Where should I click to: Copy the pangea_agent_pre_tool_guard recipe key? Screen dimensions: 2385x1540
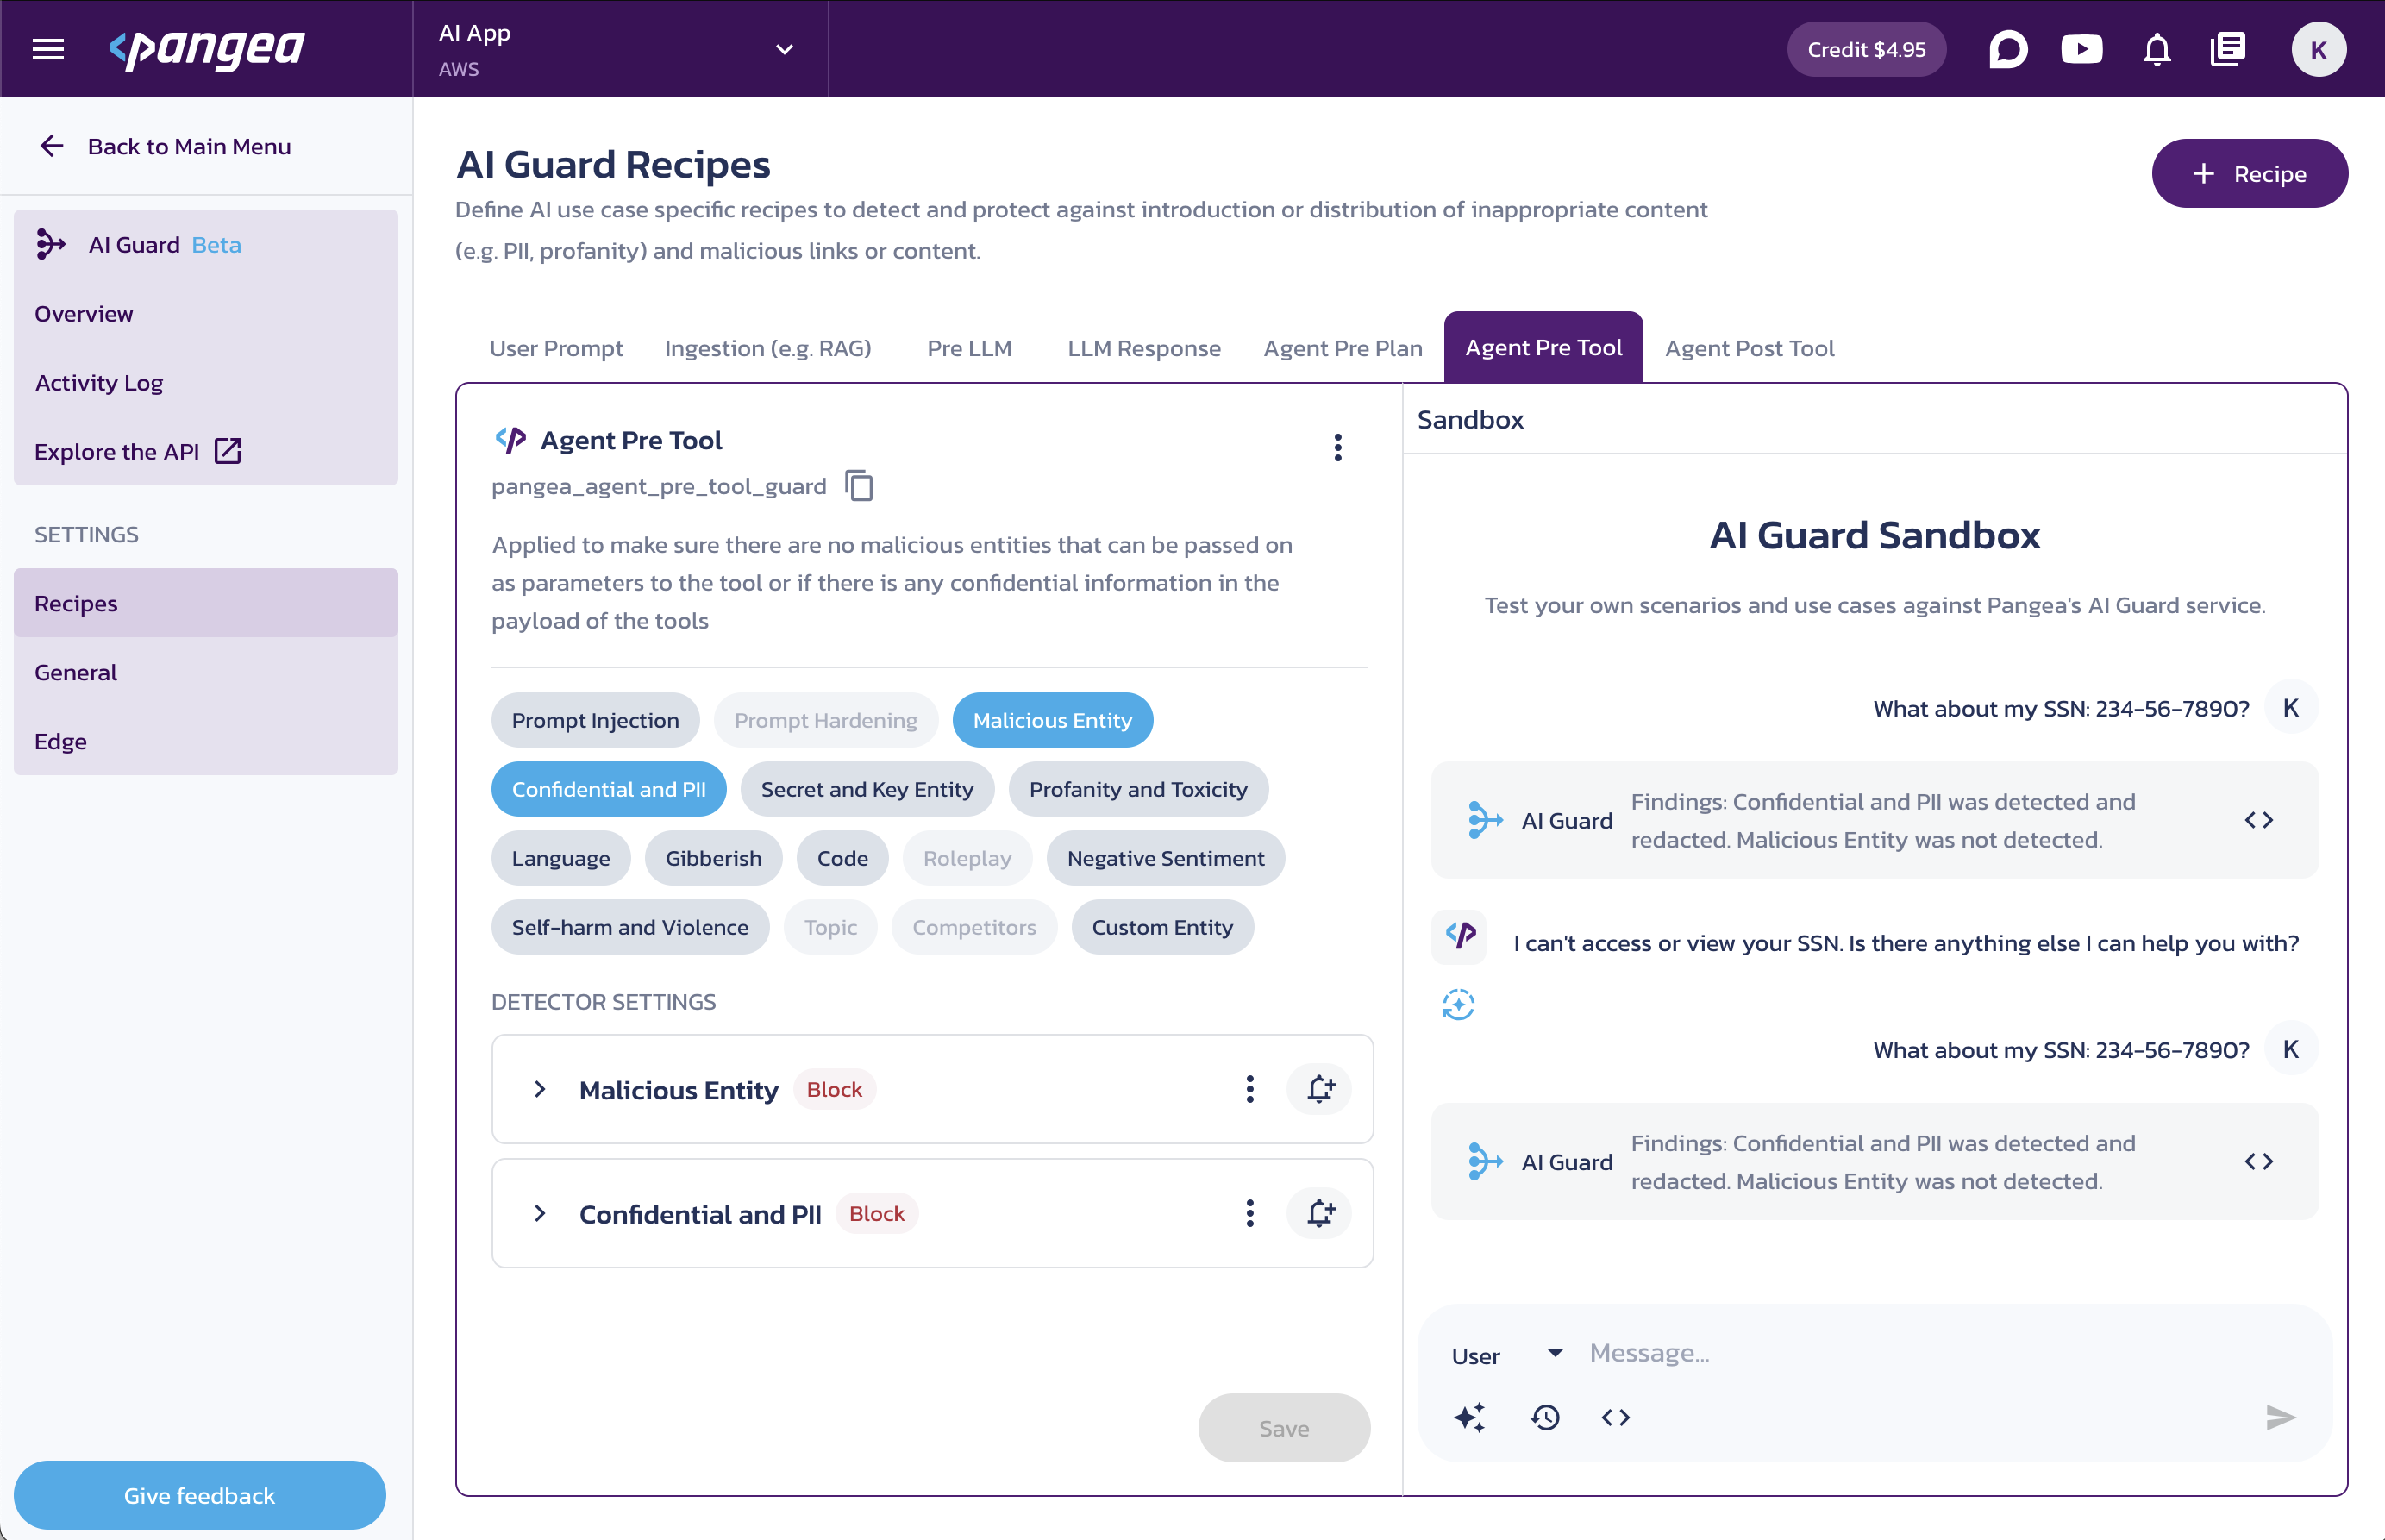(859, 486)
